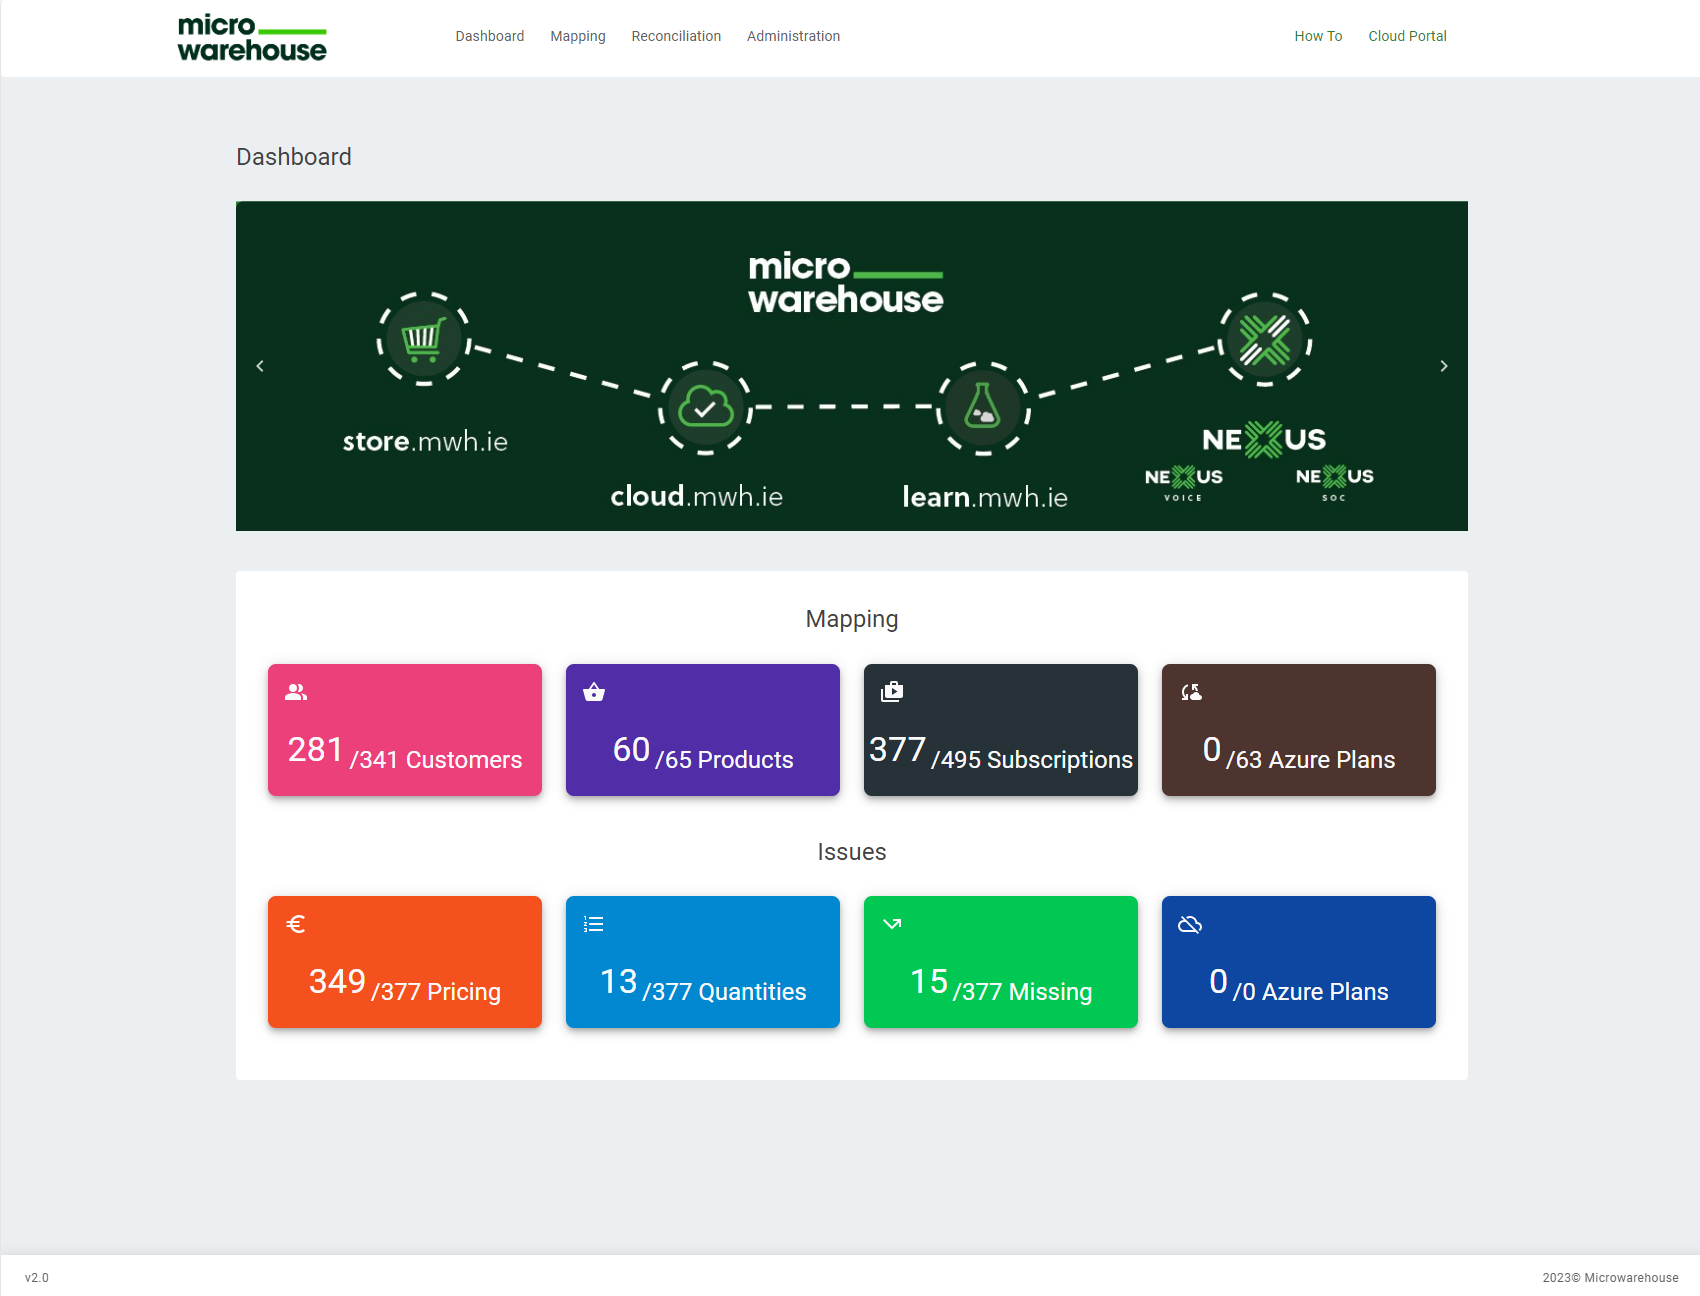Image resolution: width=1700 pixels, height=1296 pixels.
Task: Click the cloud sync icon on 0/63 card
Action: click(1191, 692)
